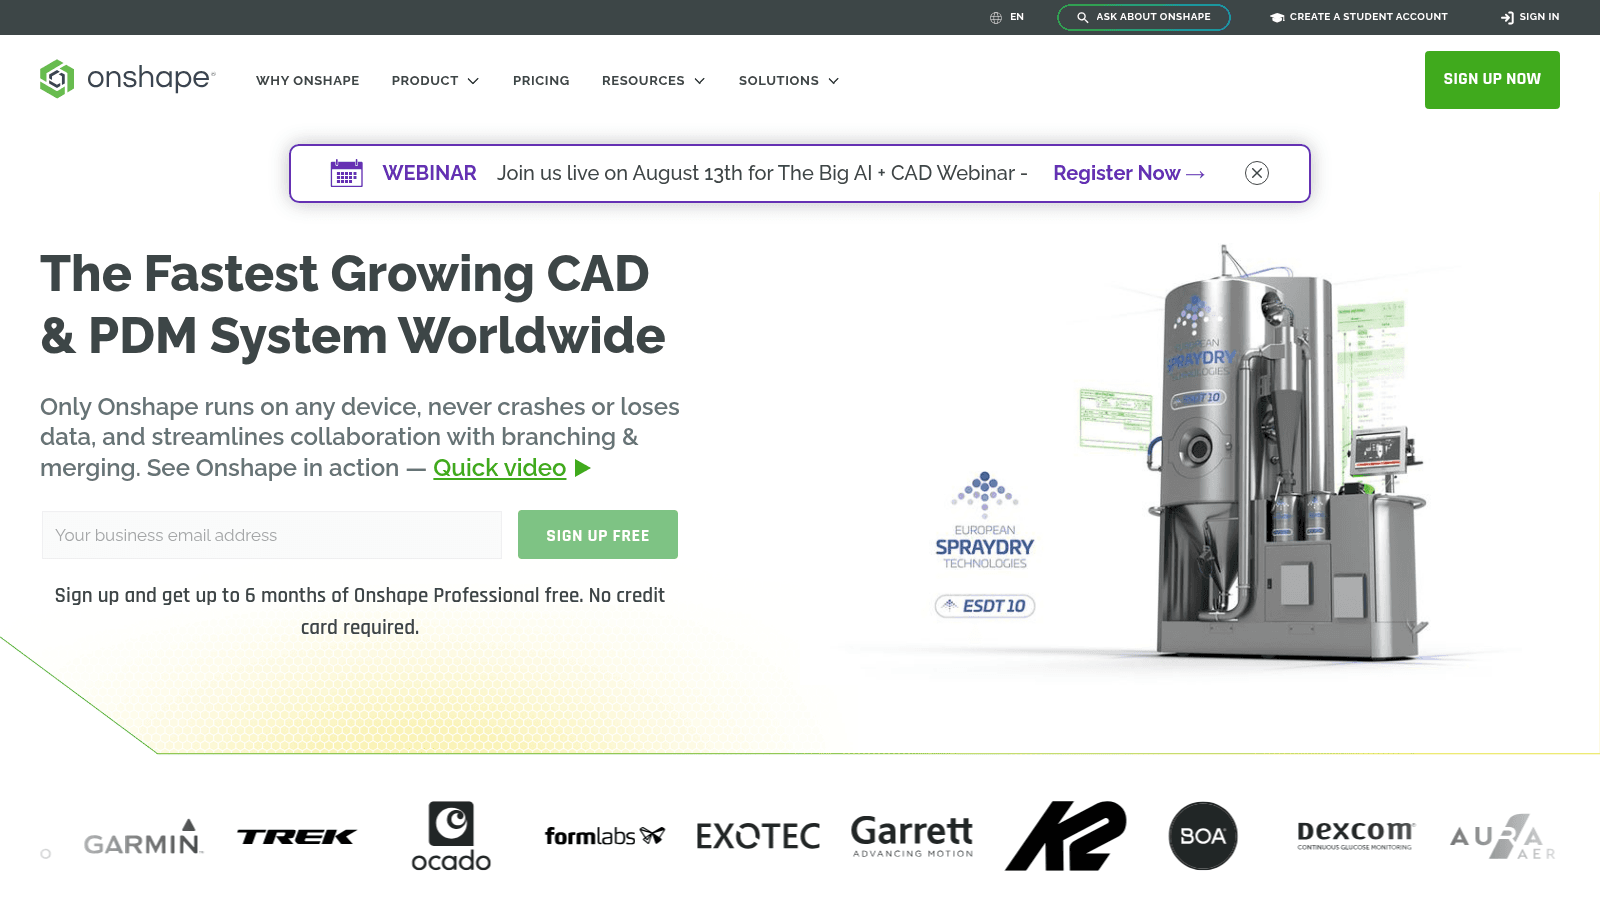The width and height of the screenshot is (1600, 900).
Task: Click the Garrett Advancing Motion logo
Action: click(912, 836)
